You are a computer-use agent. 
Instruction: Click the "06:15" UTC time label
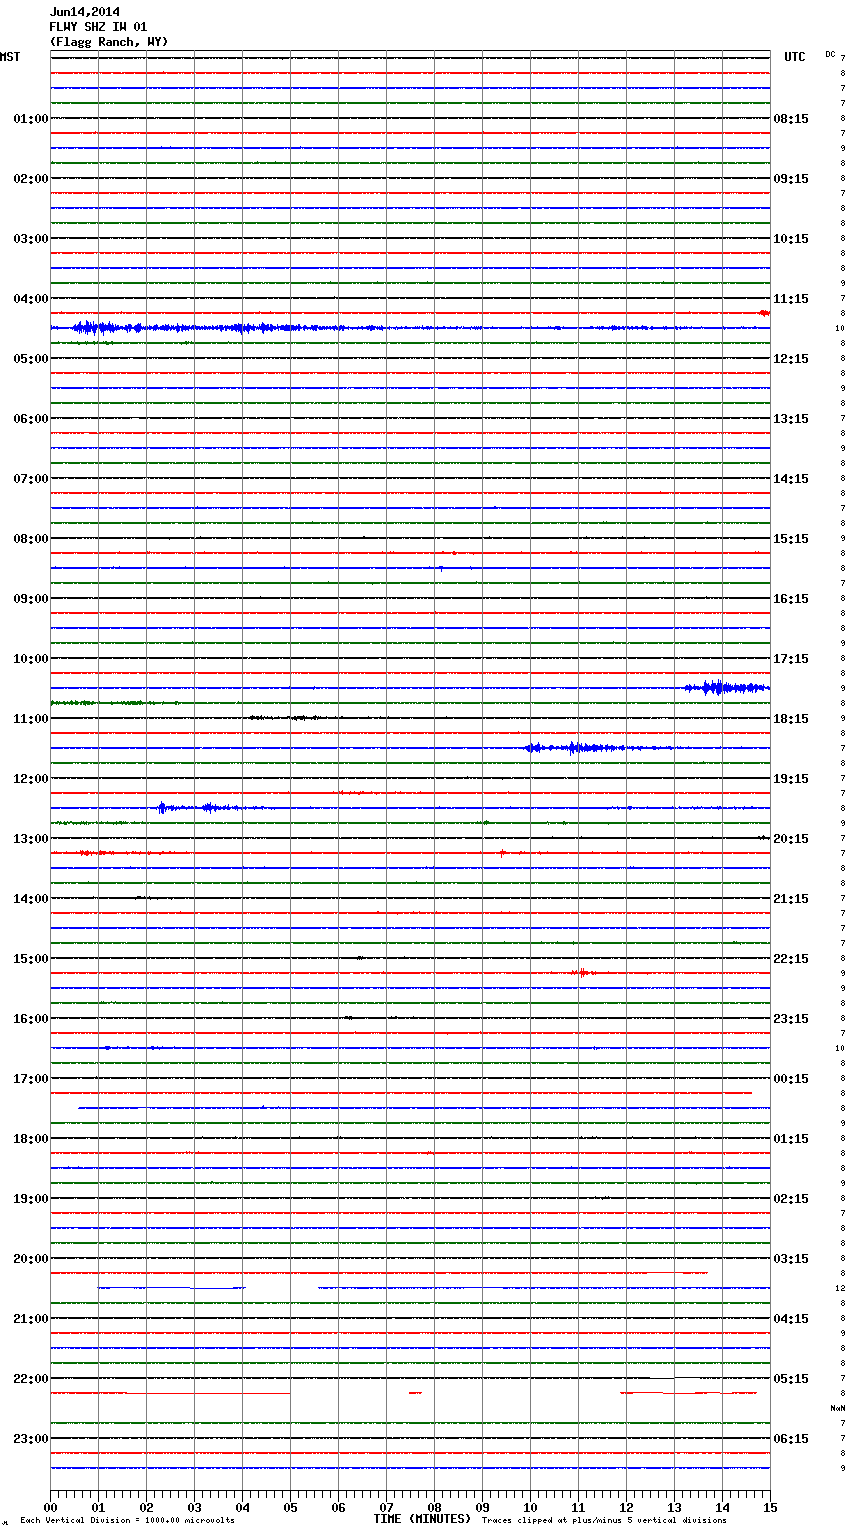[791, 1439]
